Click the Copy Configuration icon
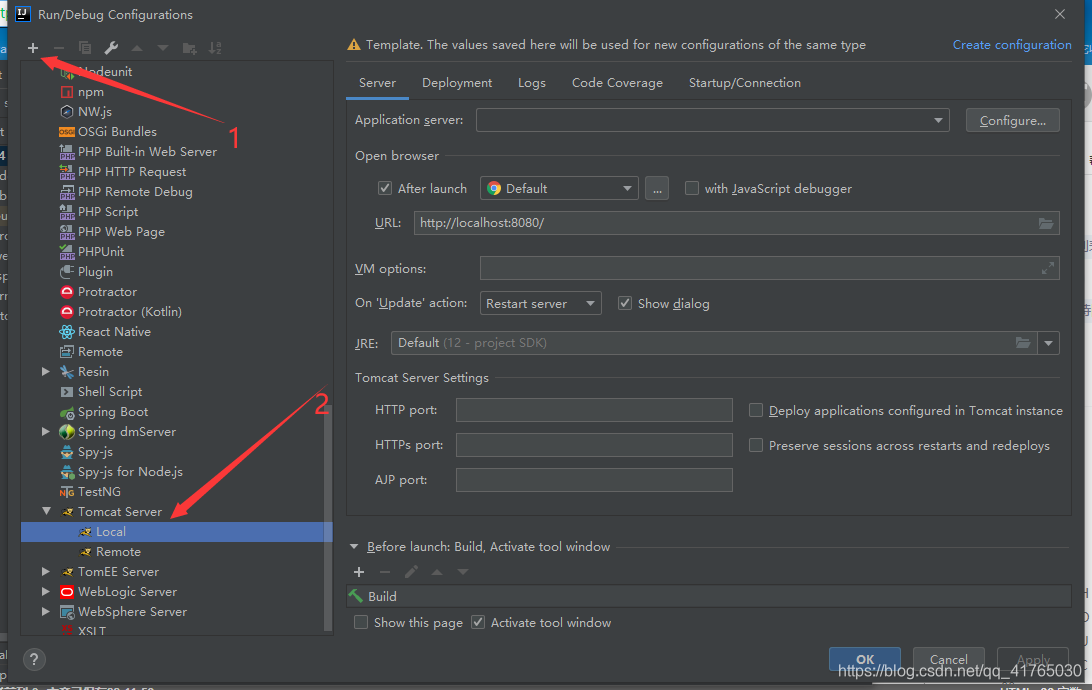 tap(85, 48)
